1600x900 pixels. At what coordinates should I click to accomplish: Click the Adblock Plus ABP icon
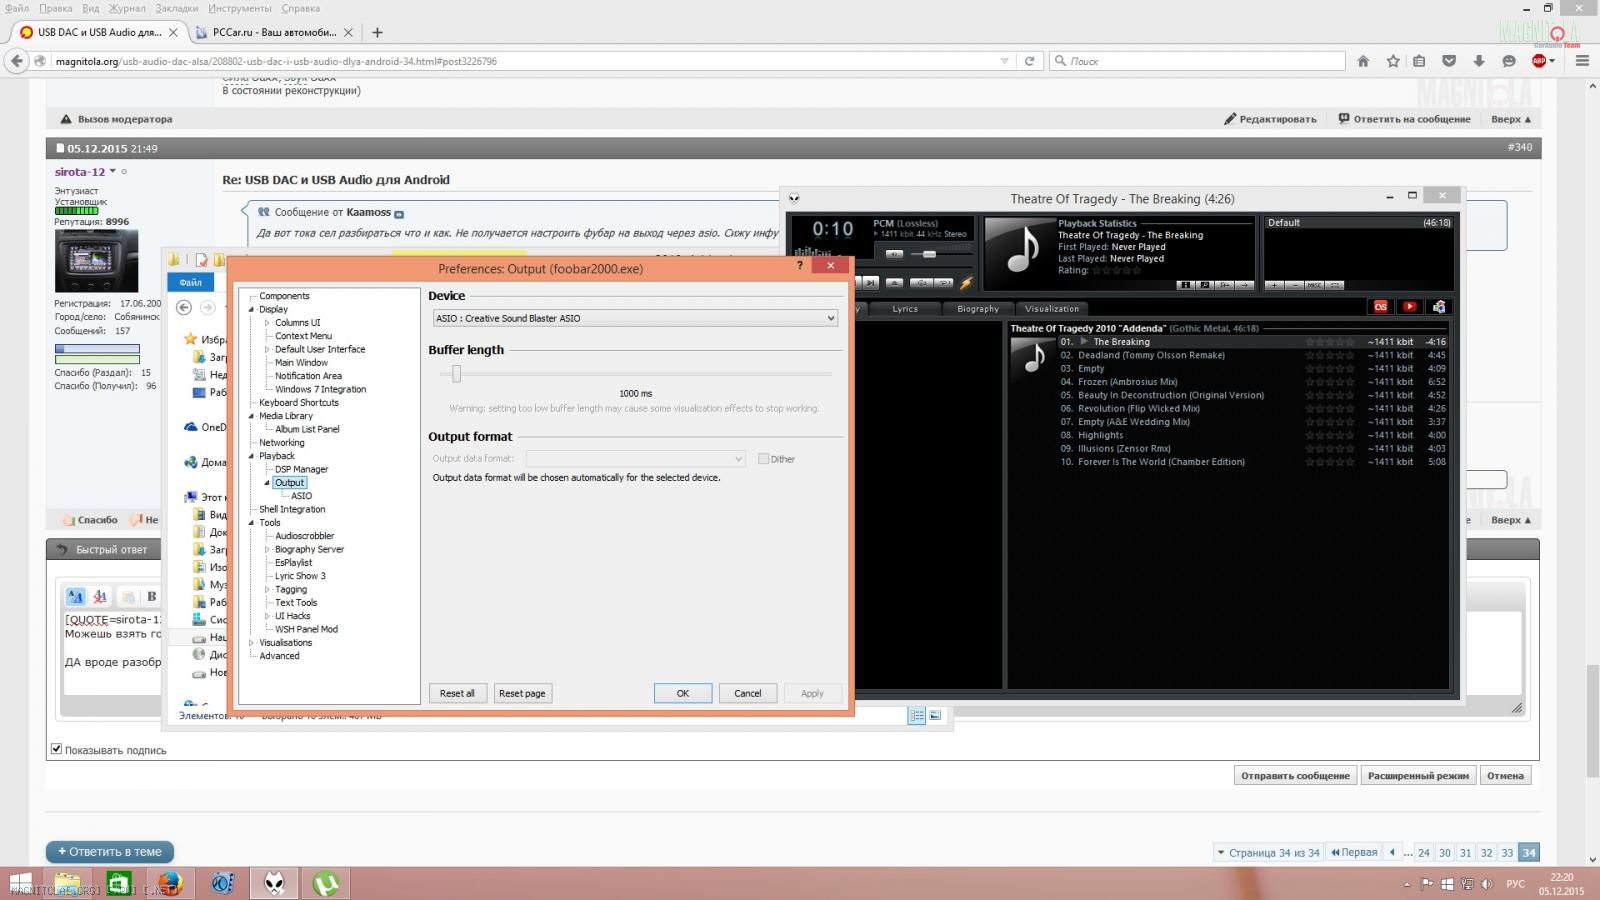[x=1540, y=61]
